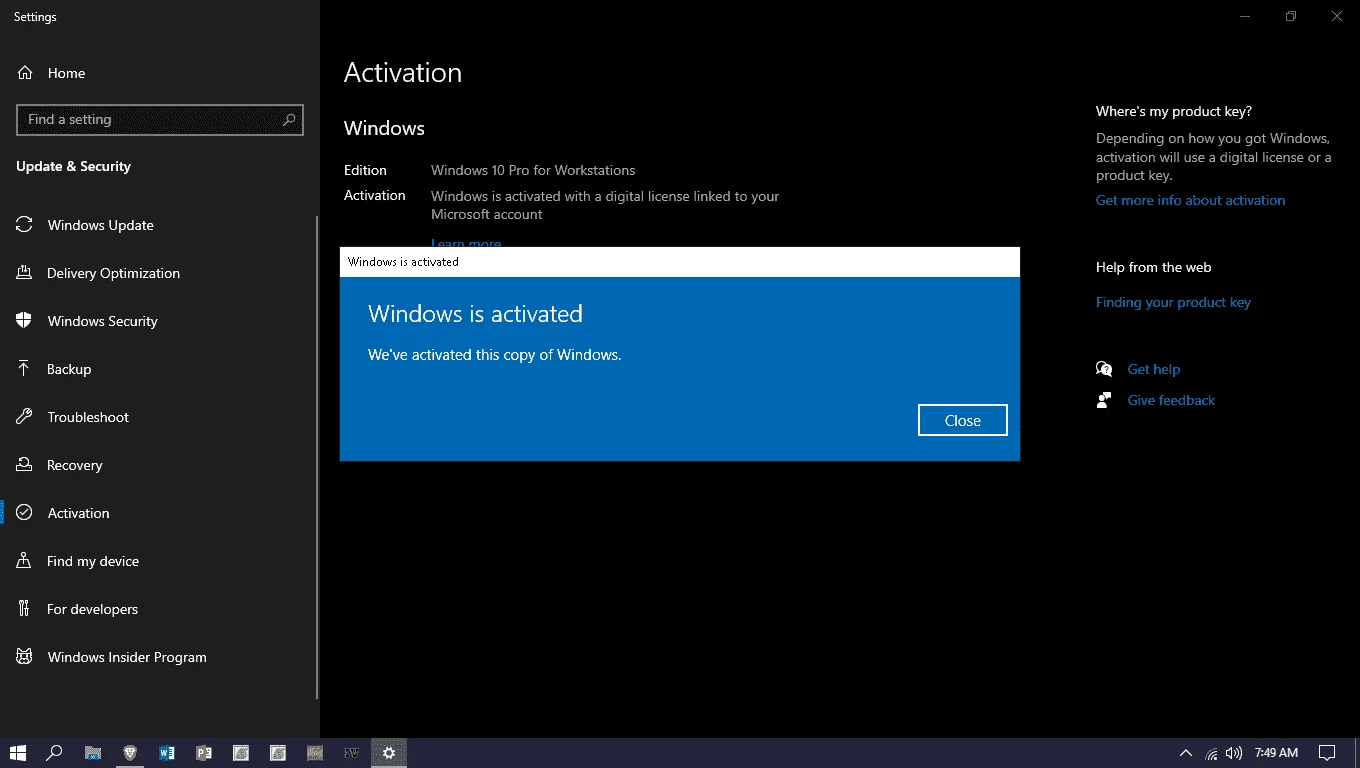Click the "Help from the web" heading
1360x768 pixels.
[1153, 267]
